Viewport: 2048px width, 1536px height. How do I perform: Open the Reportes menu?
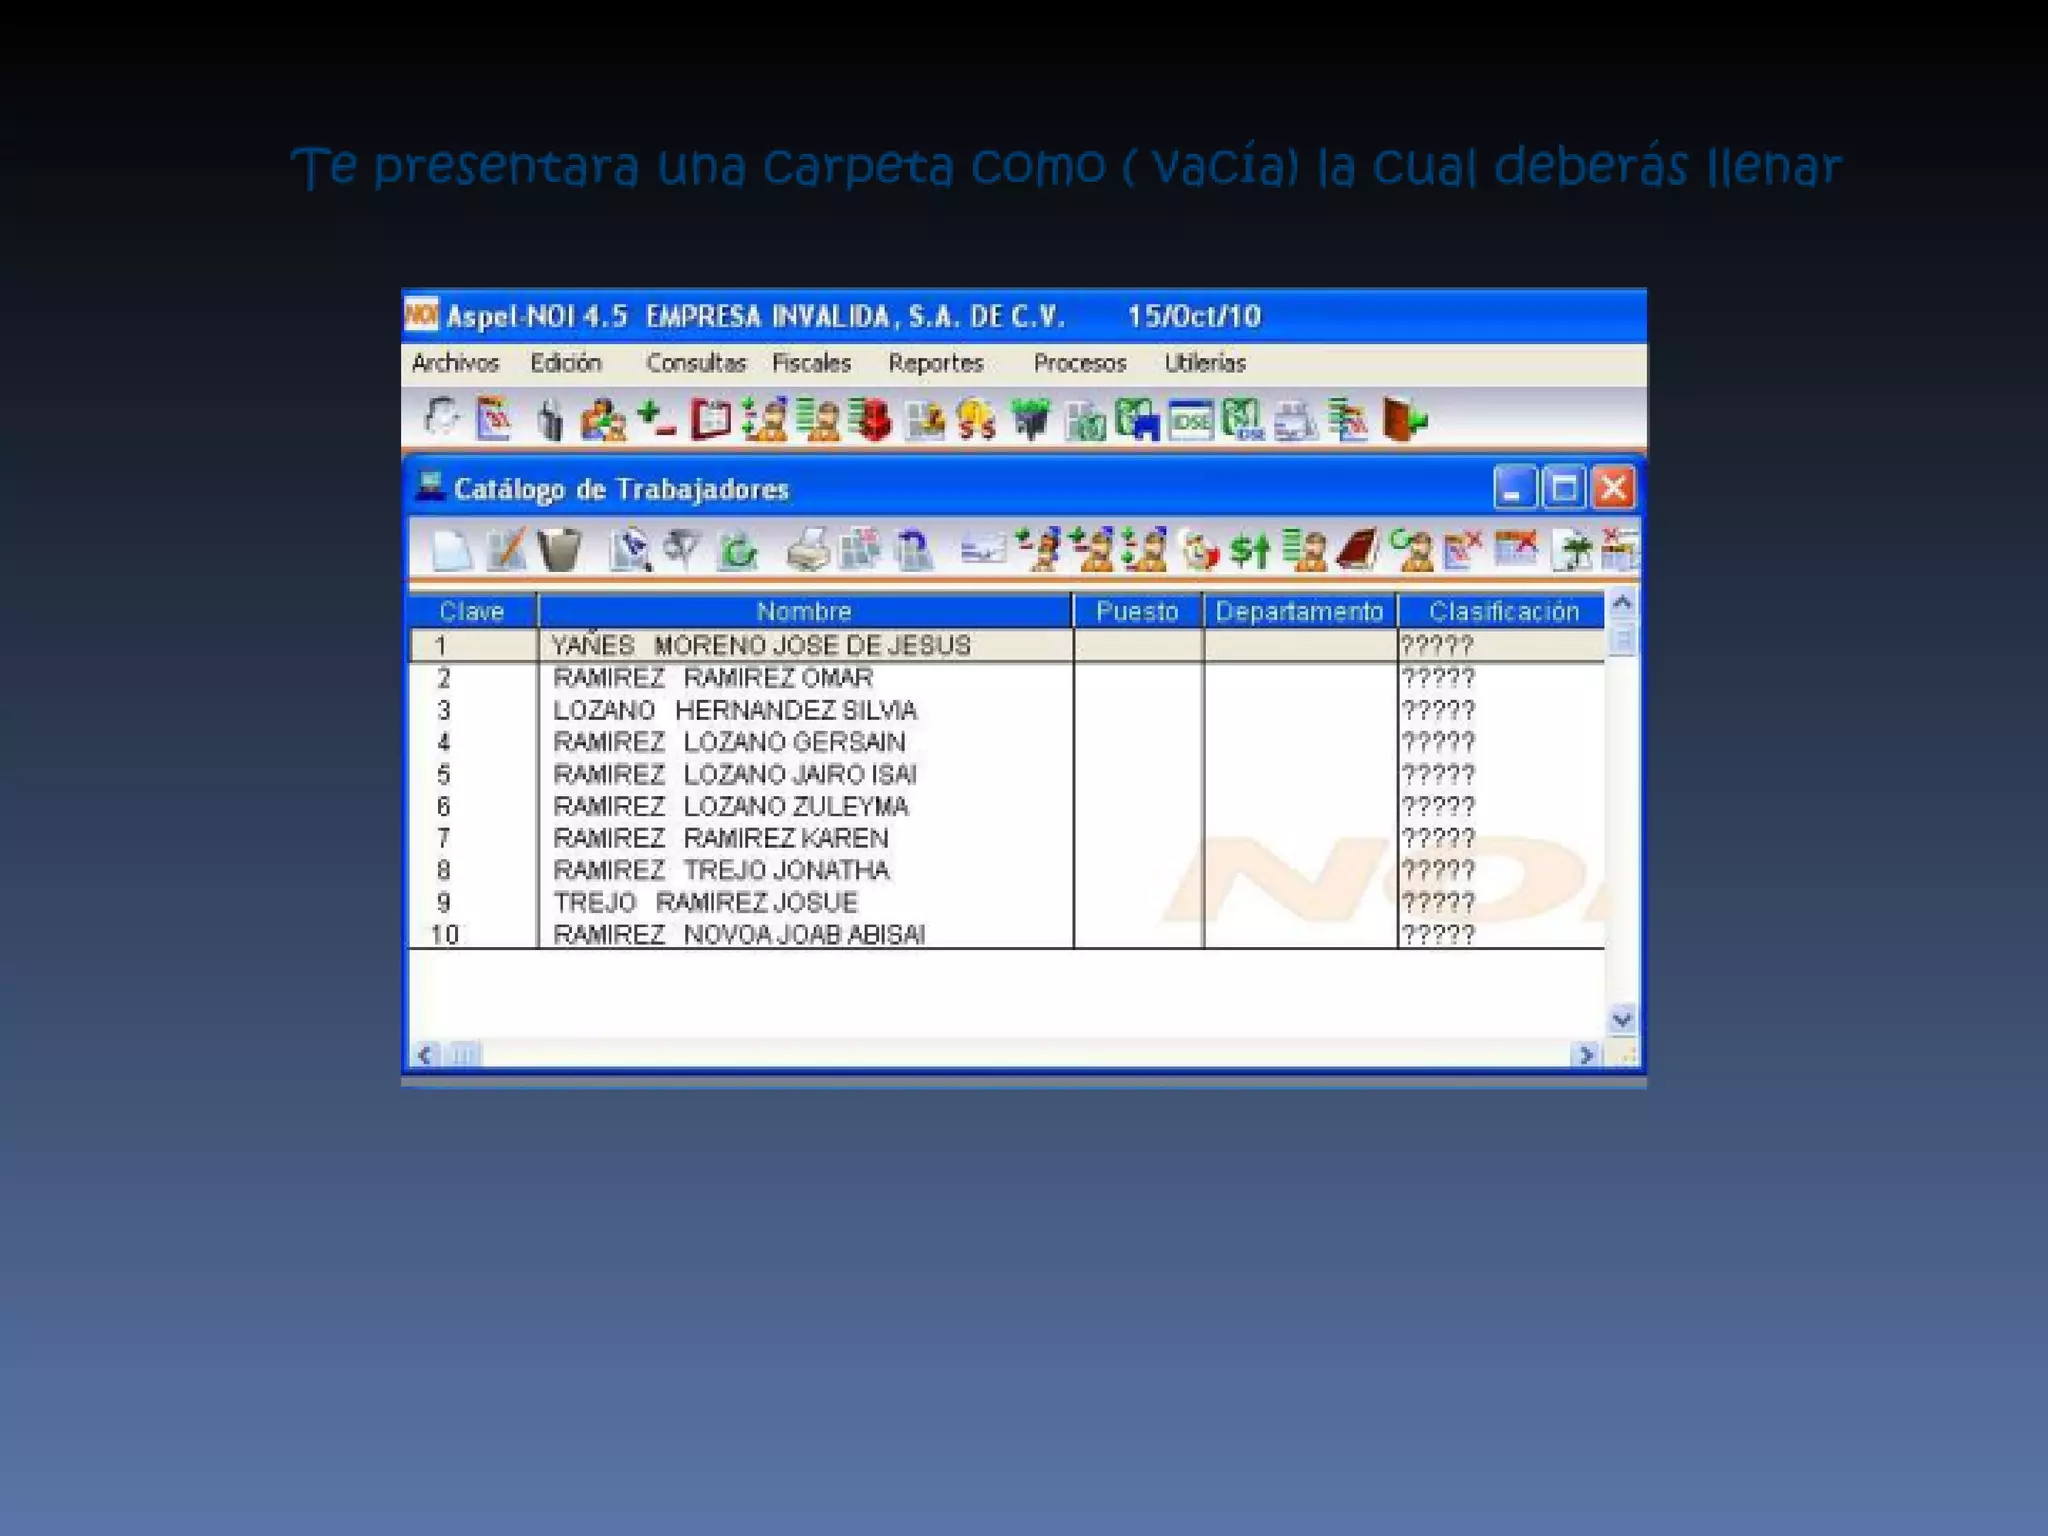(936, 363)
